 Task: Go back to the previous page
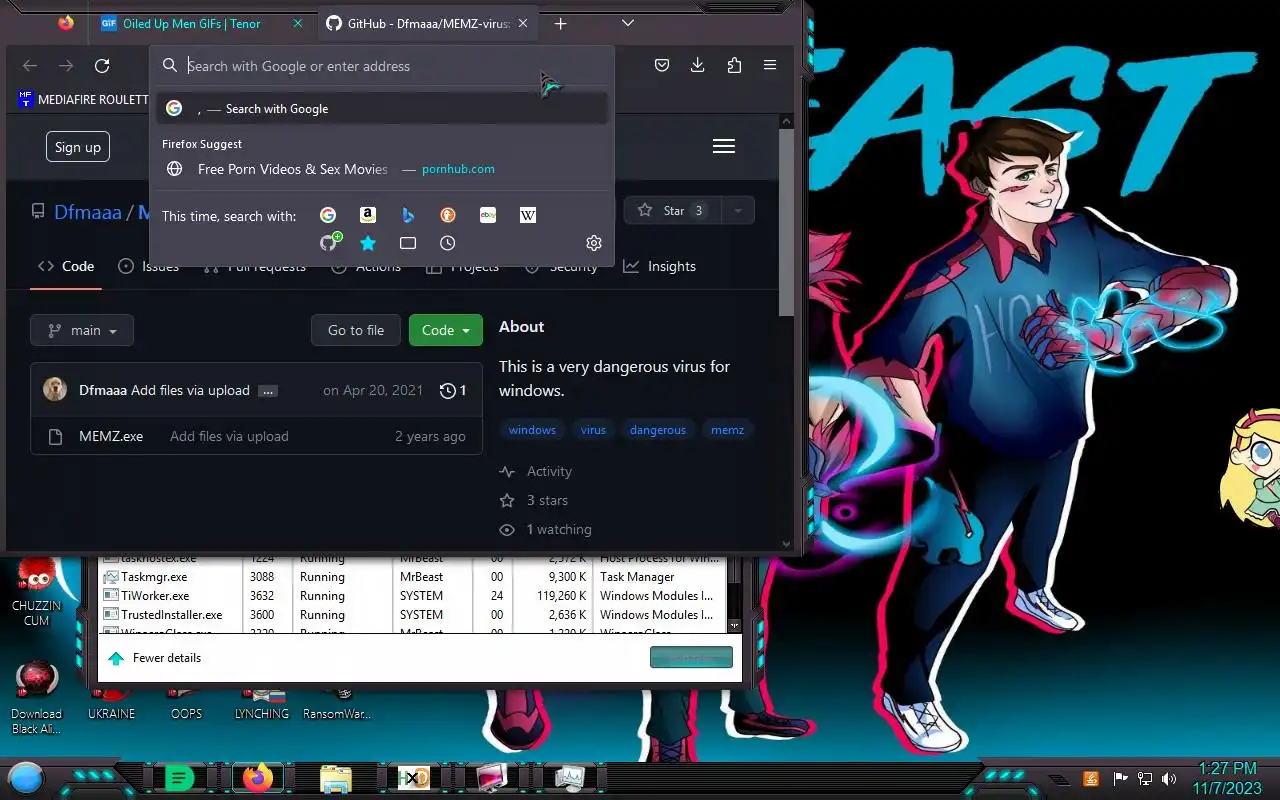click(30, 66)
